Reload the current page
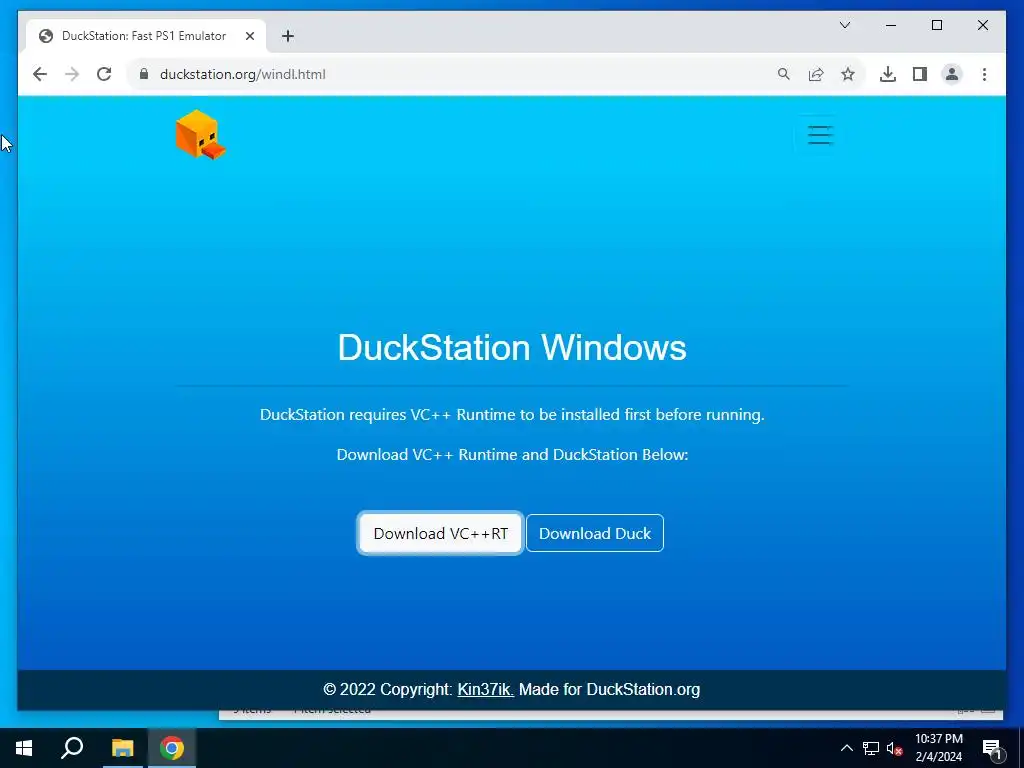The height and width of the screenshot is (768, 1024). coord(104,74)
